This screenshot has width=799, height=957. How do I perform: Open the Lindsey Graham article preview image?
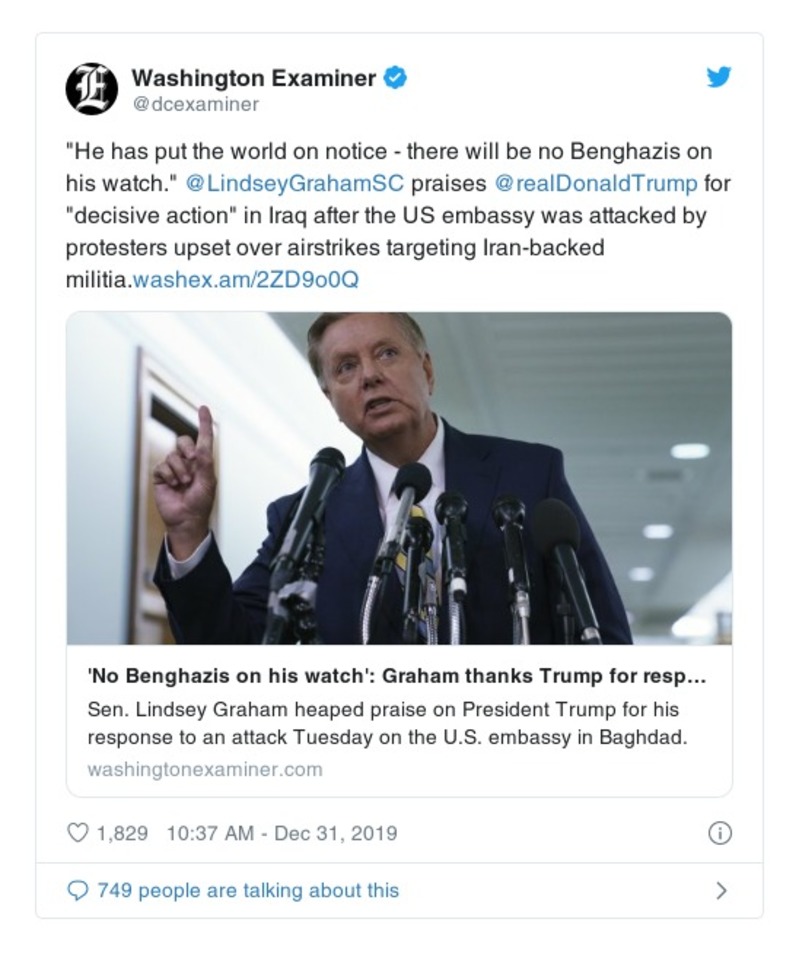[400, 478]
